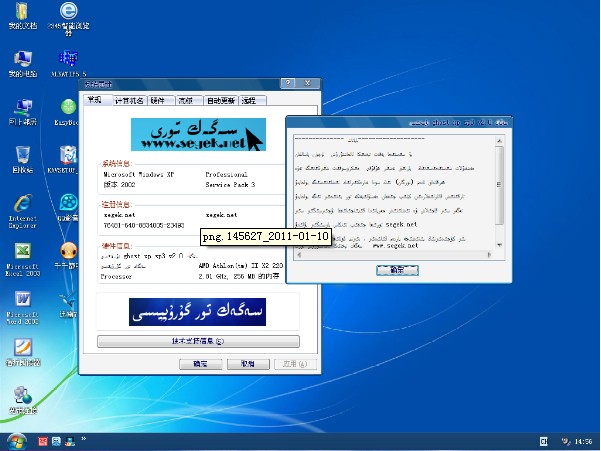Image resolution: width=601 pixels, height=451 pixels.
Task: Select the My Computer (我的电脑) desktop icon
Action: point(23,63)
